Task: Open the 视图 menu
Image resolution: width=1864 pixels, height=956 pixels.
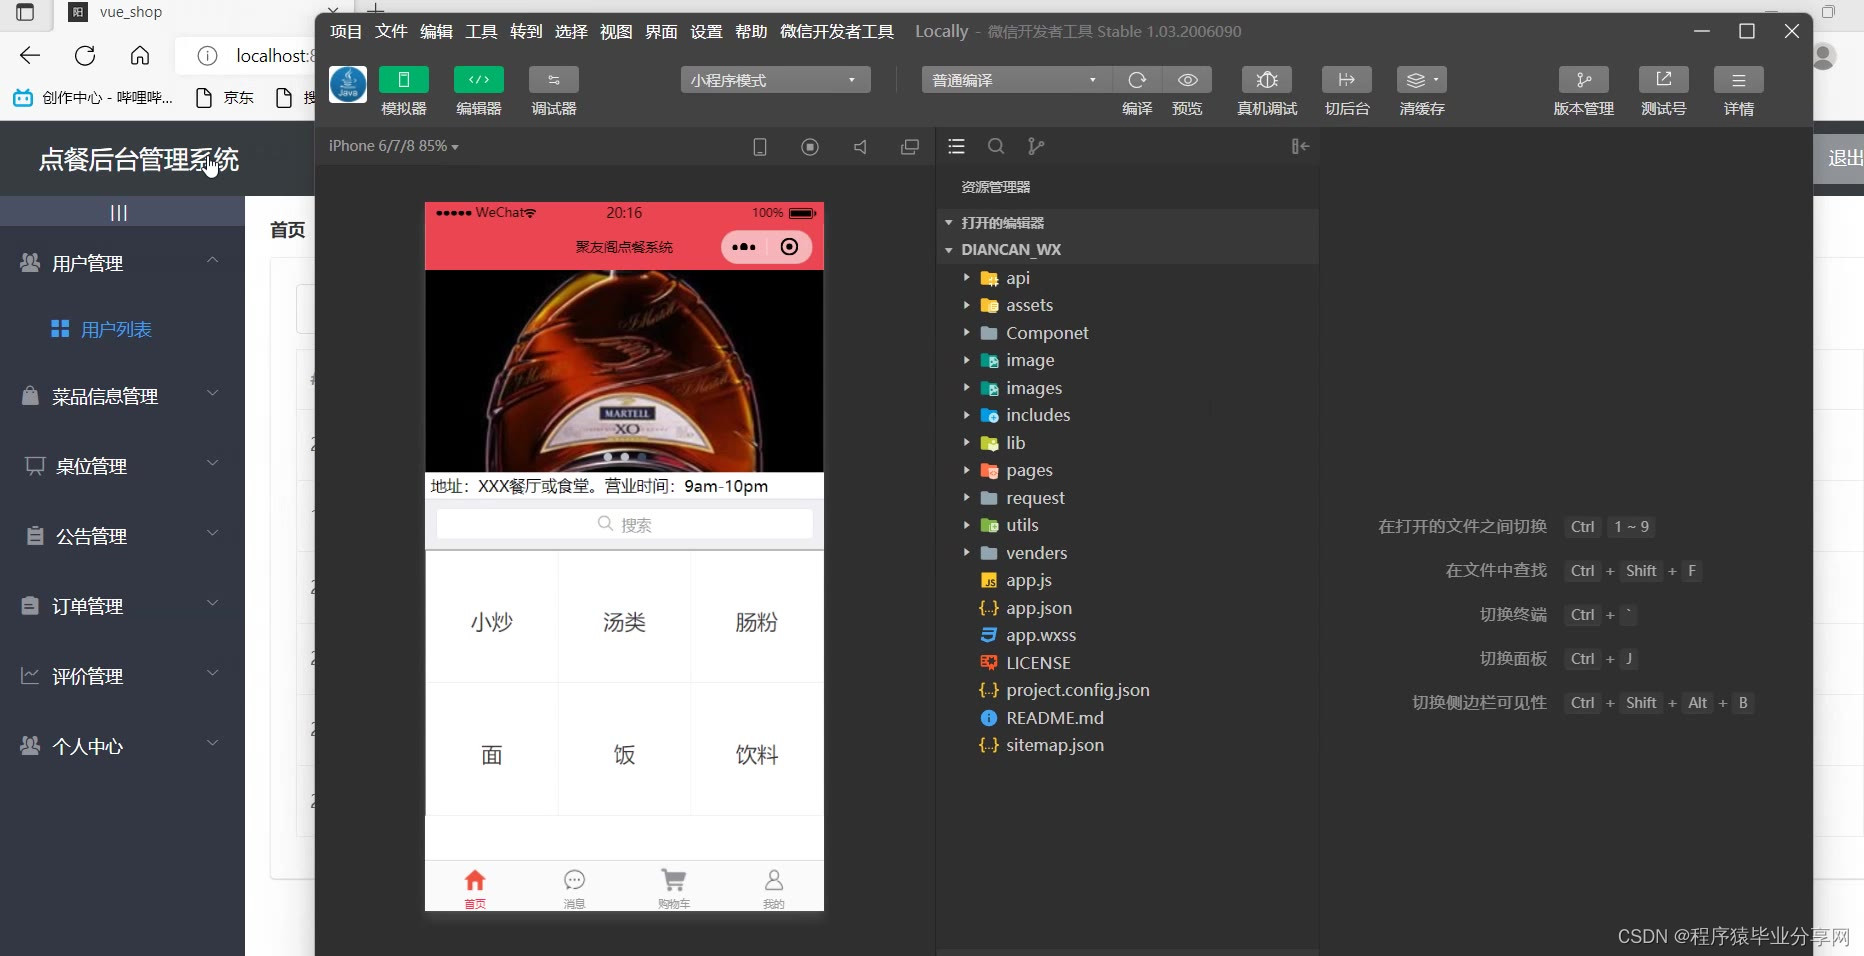Action: pos(616,32)
